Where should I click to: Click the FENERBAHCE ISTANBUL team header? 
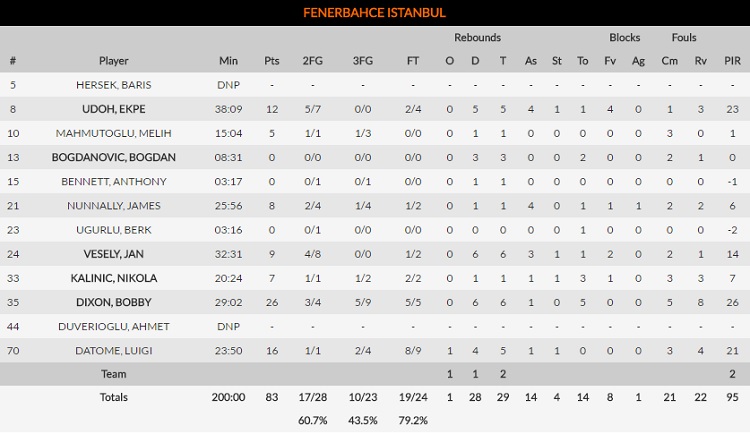tap(374, 13)
